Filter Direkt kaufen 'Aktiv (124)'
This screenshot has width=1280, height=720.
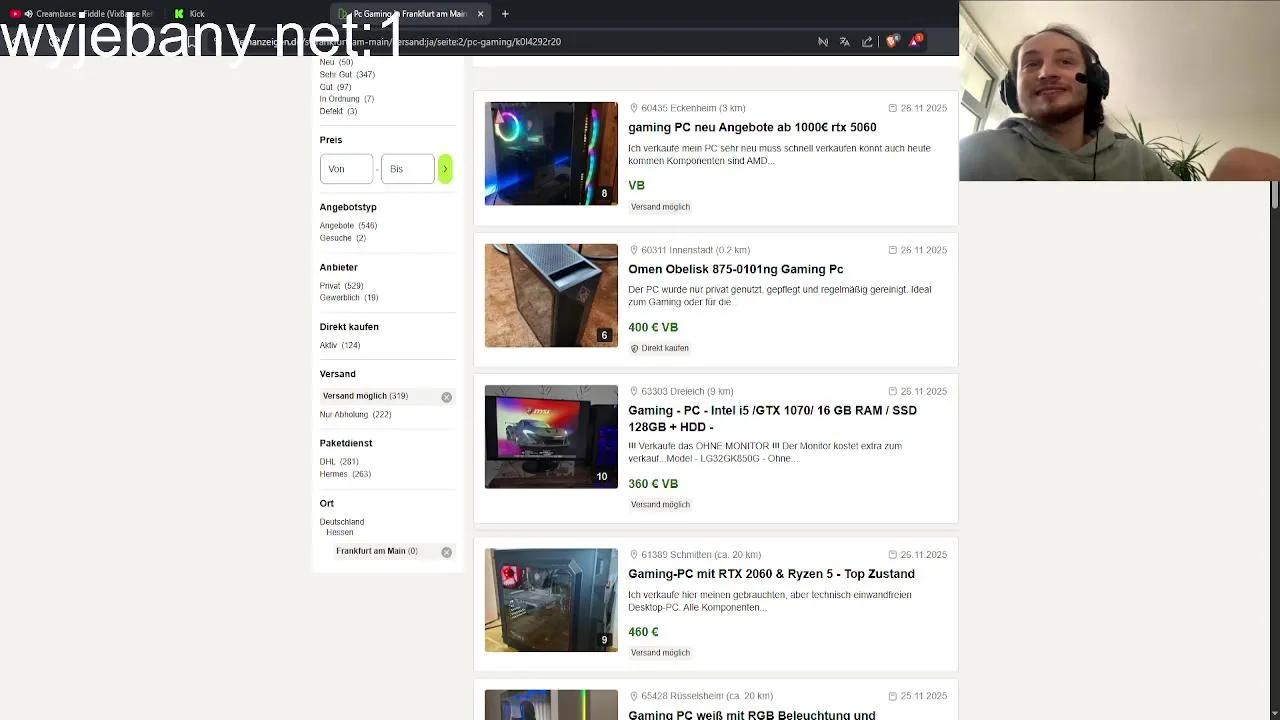click(340, 345)
